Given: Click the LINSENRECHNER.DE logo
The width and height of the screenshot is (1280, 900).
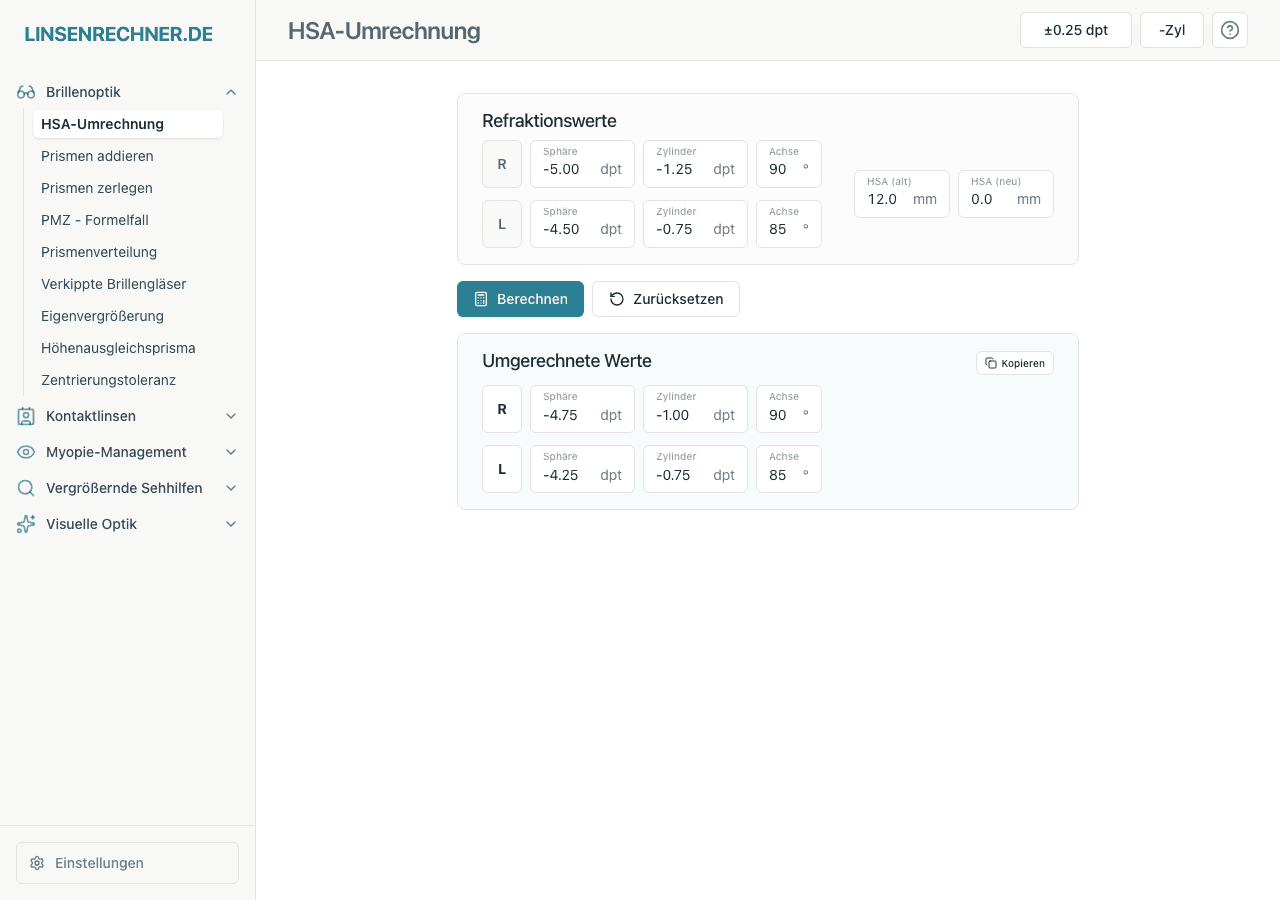Looking at the screenshot, I should 118,33.
